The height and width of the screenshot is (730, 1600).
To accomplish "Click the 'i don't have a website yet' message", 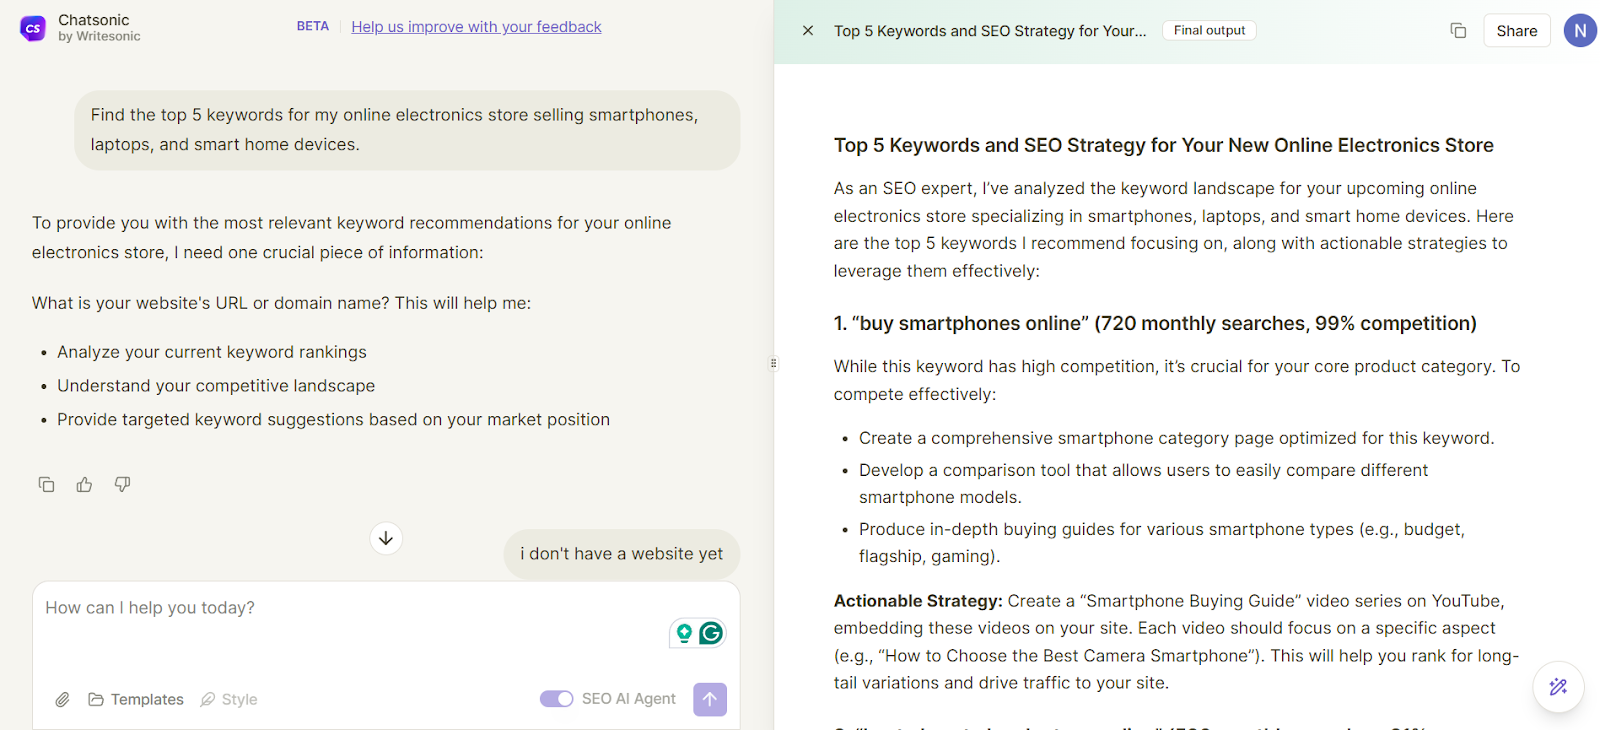I will tap(621, 554).
